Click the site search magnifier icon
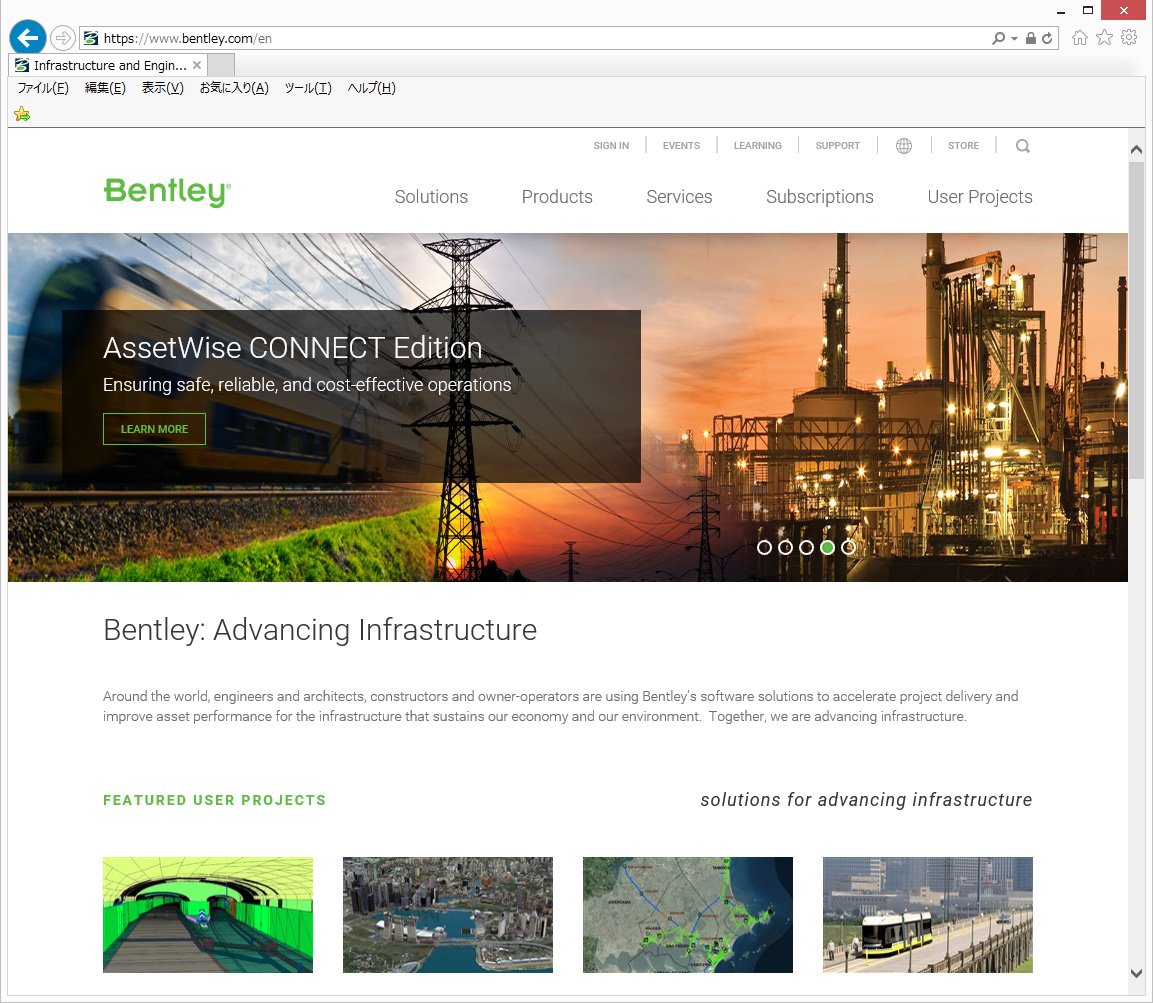This screenshot has width=1153, height=1003. click(x=1023, y=146)
